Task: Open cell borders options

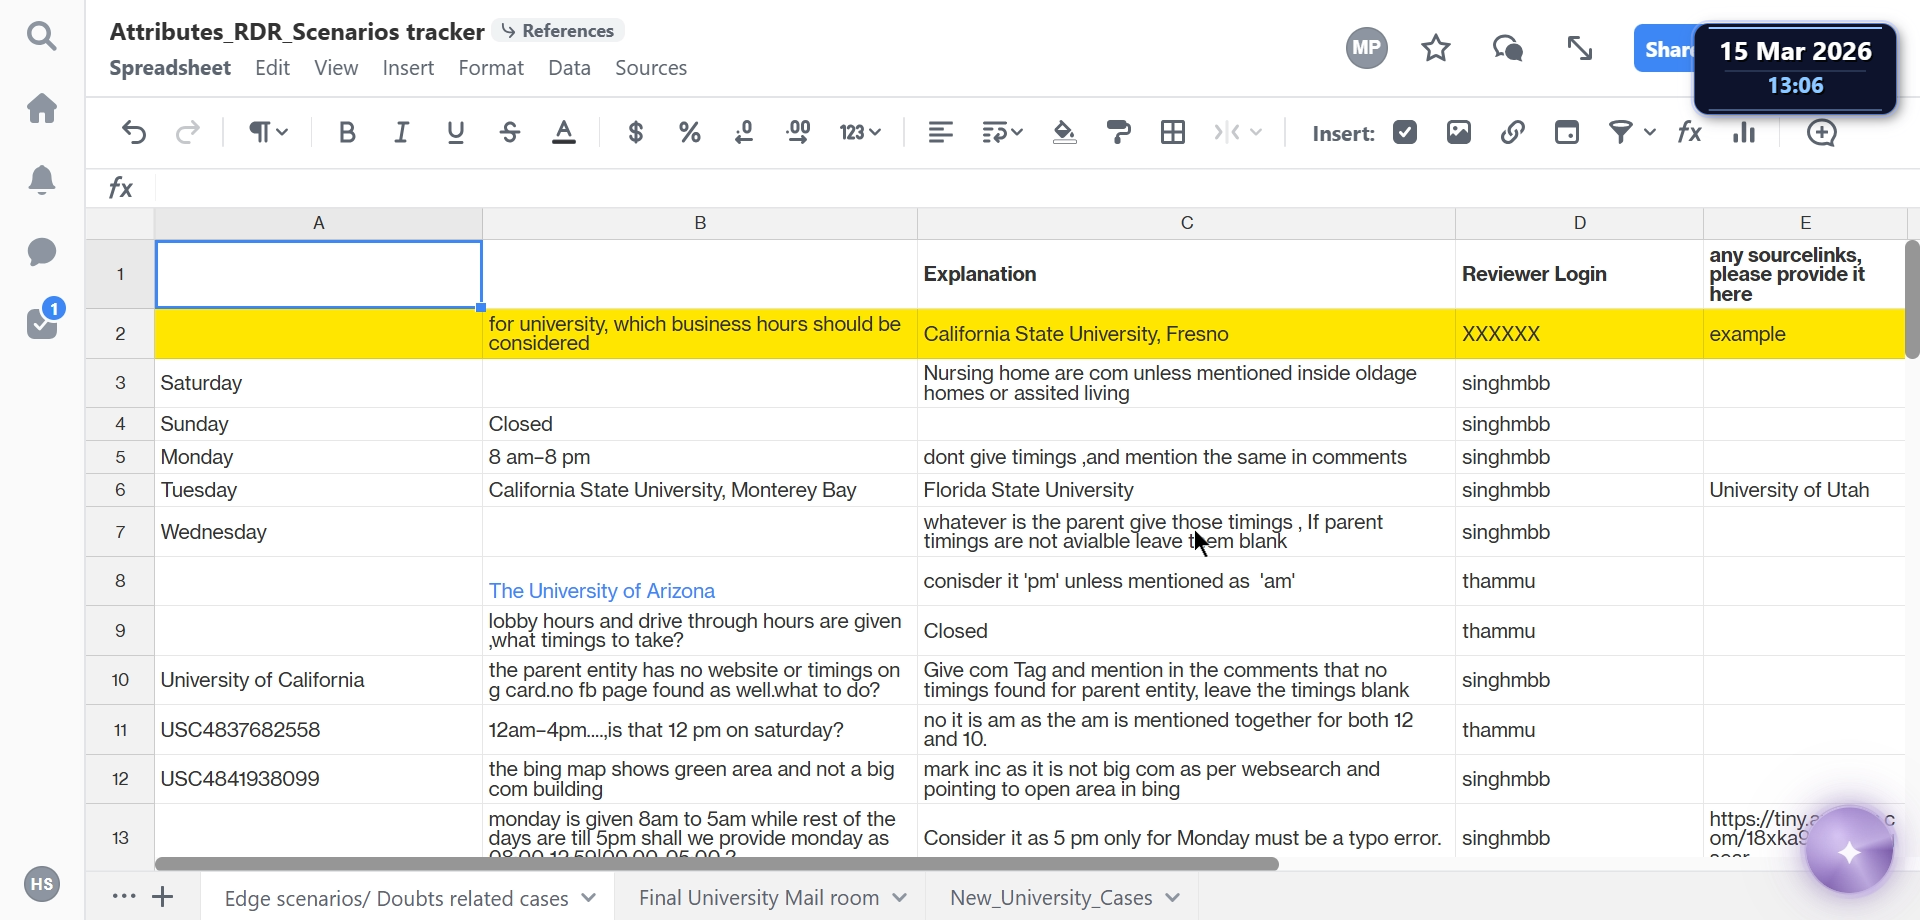Action: tap(1173, 132)
